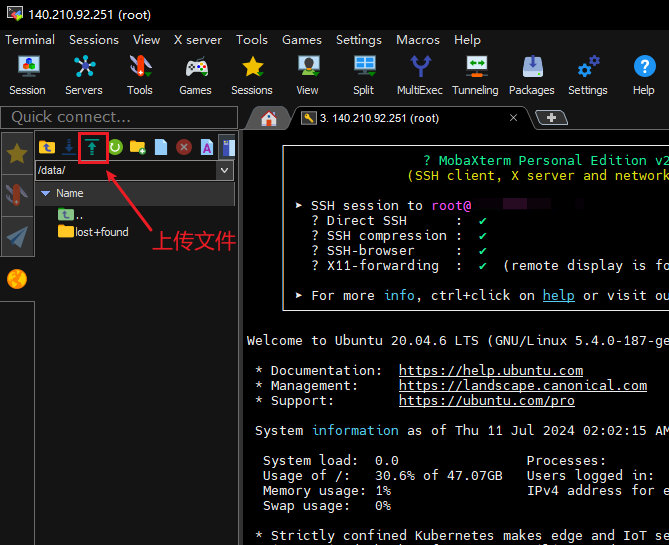Open the Settings menu
The height and width of the screenshot is (545, 669).
[x=359, y=40]
